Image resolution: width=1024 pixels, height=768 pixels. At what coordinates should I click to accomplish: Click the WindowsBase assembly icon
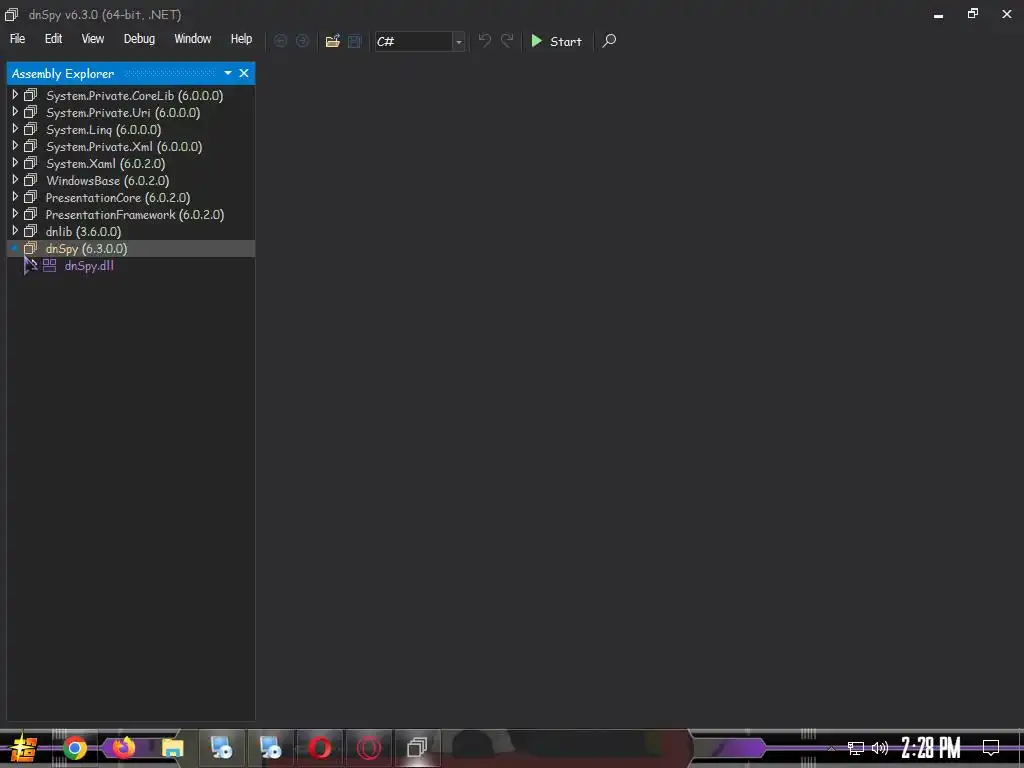(x=31, y=180)
